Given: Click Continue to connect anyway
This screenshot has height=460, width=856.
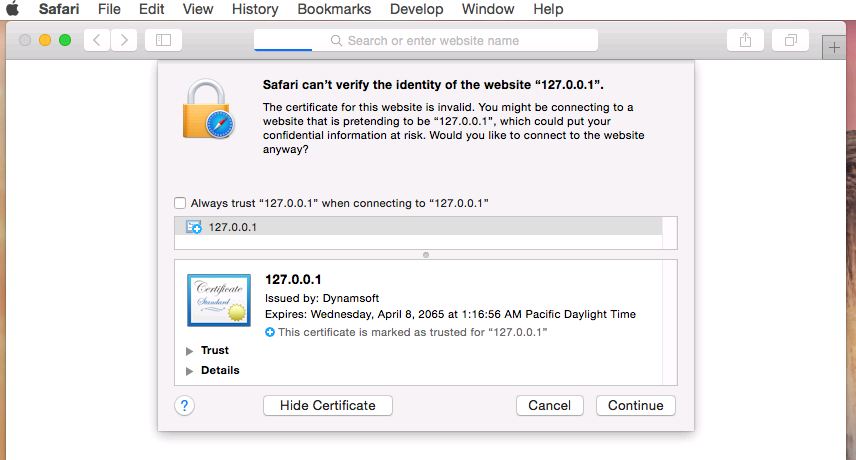Looking at the screenshot, I should click(x=635, y=405).
